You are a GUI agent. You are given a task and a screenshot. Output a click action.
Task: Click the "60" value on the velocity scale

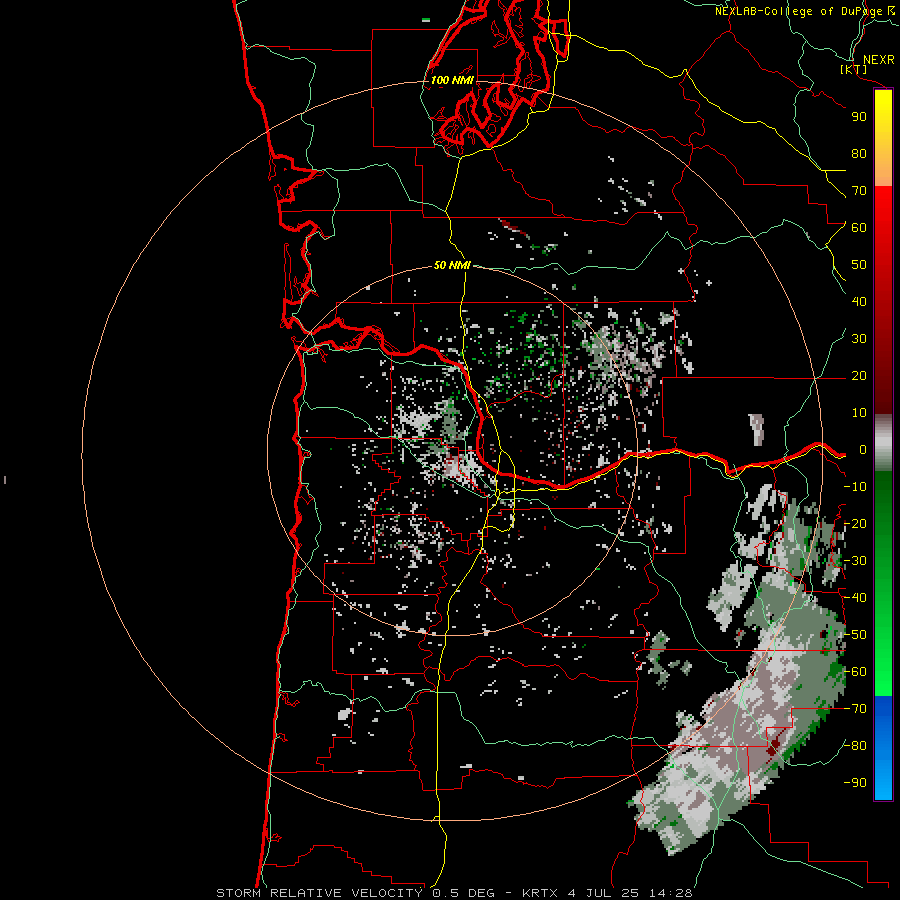tap(859, 228)
